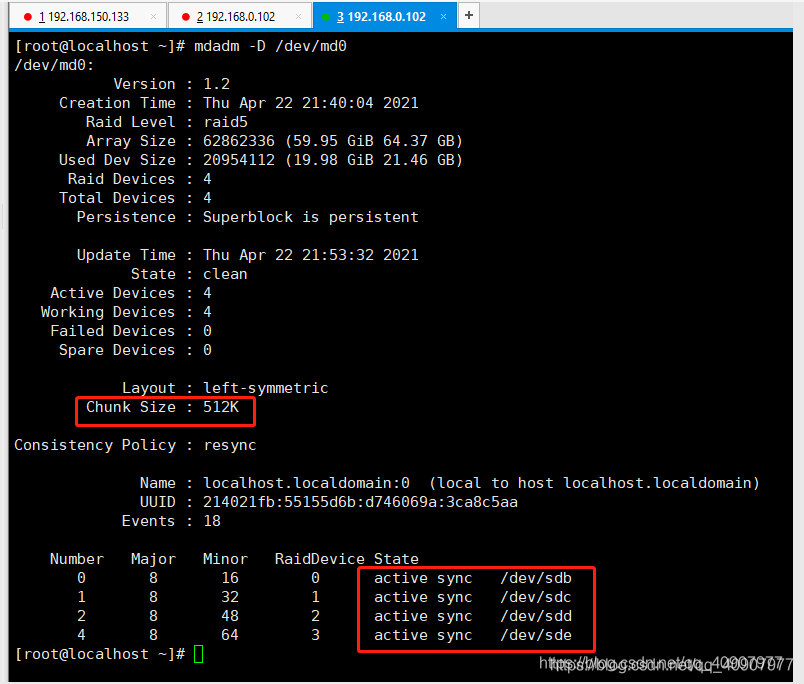Click the '/dev/md0:' output line
804x684 pixels.
point(54,65)
